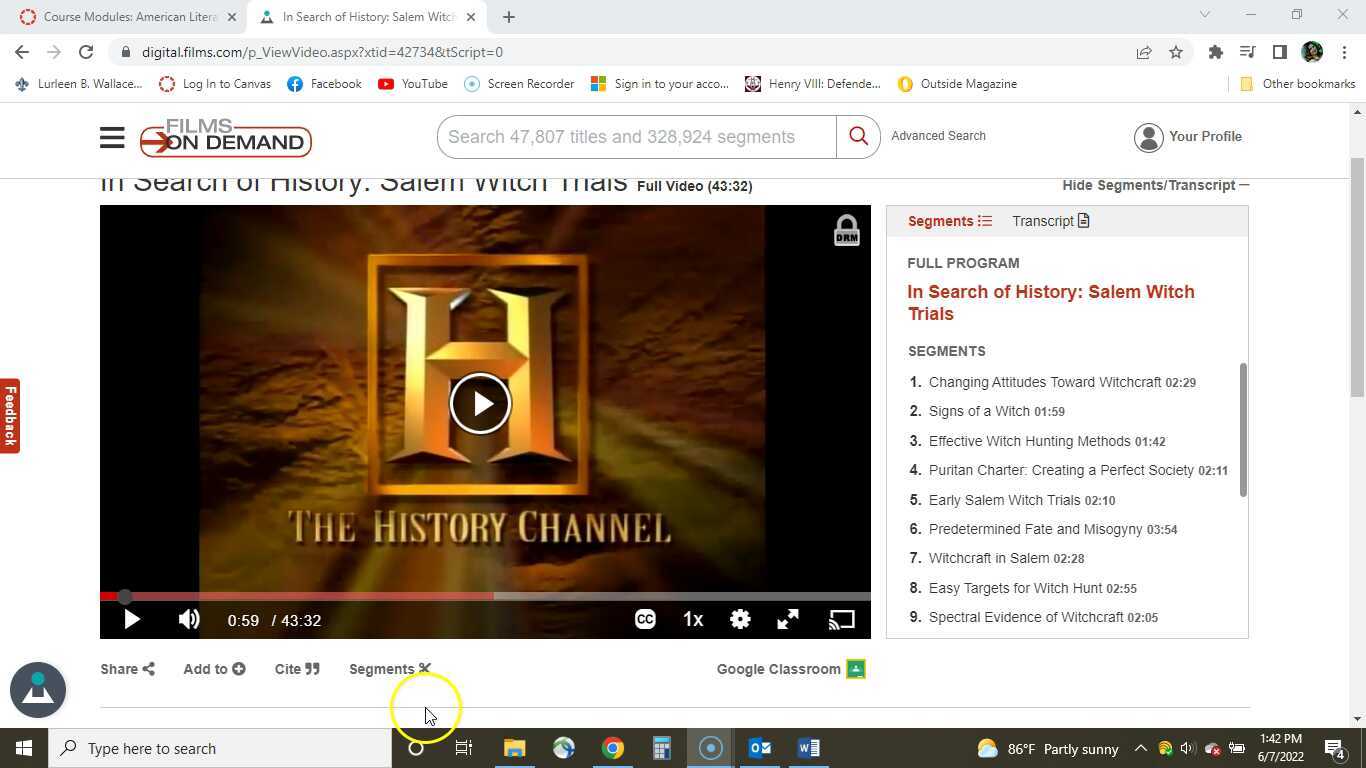
Task: Open the video player settings gear
Action: pos(740,620)
